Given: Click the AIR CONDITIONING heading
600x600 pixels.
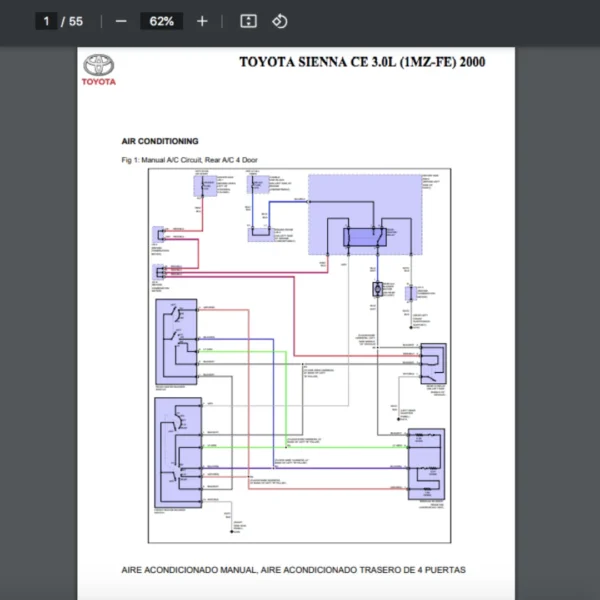Looking at the screenshot, I should (x=159, y=142).
